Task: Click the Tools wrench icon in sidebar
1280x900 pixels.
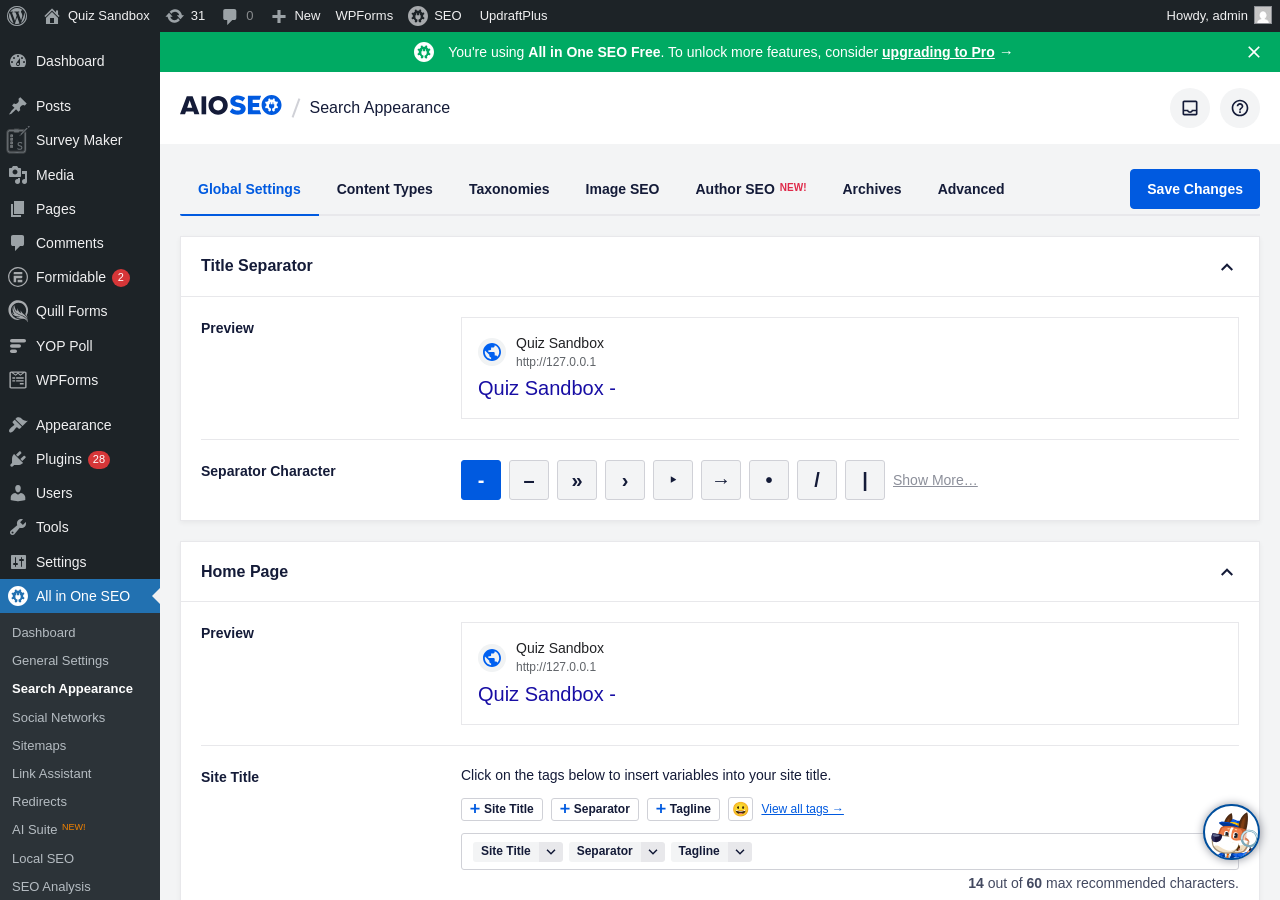Action: (18, 527)
